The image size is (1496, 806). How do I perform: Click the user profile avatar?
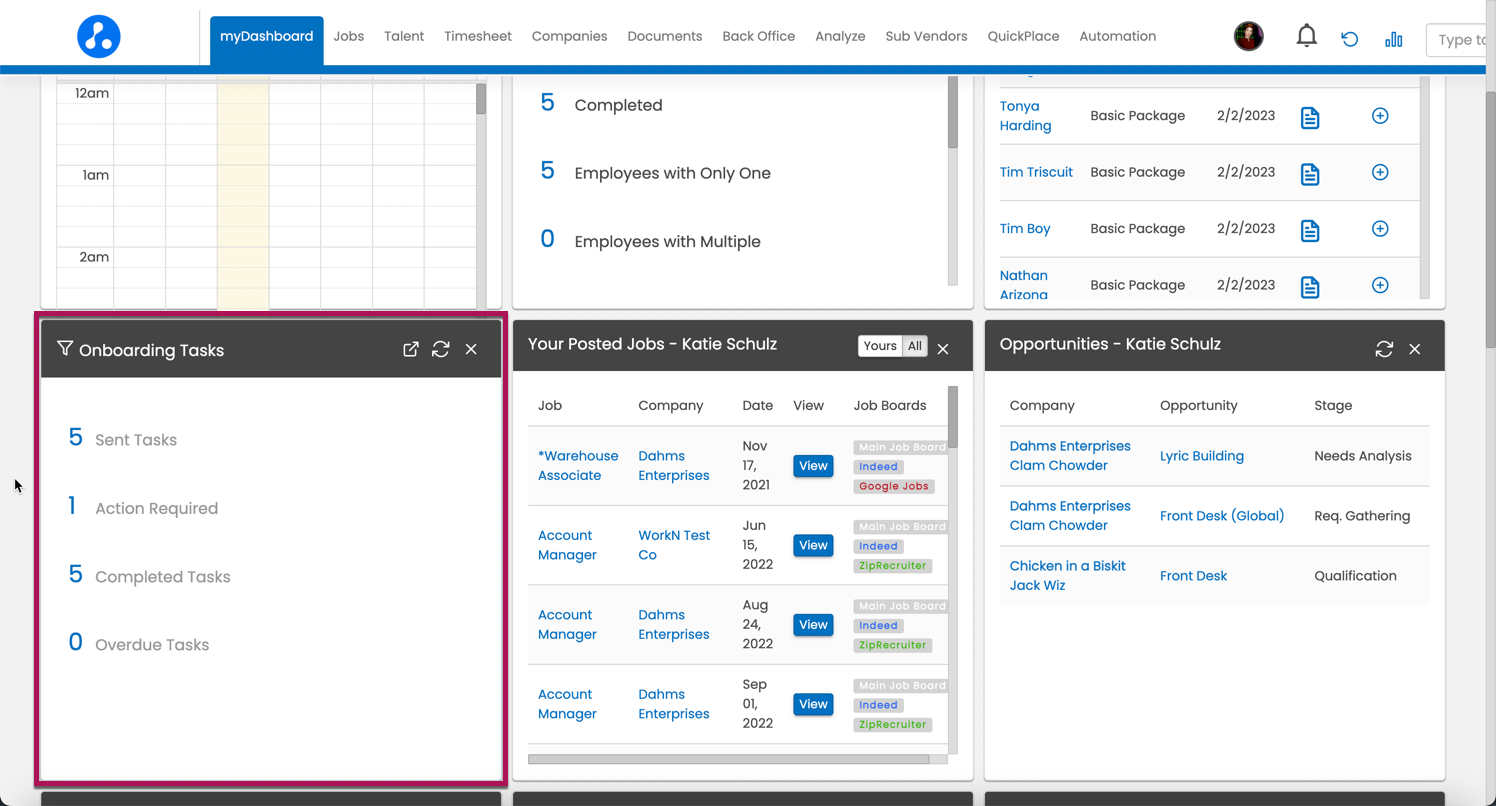[x=1249, y=36]
